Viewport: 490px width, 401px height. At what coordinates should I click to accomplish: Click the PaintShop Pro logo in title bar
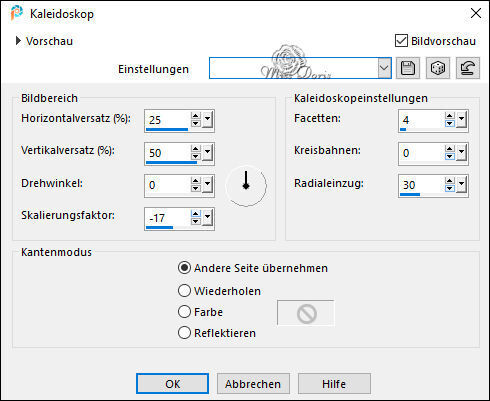17,13
